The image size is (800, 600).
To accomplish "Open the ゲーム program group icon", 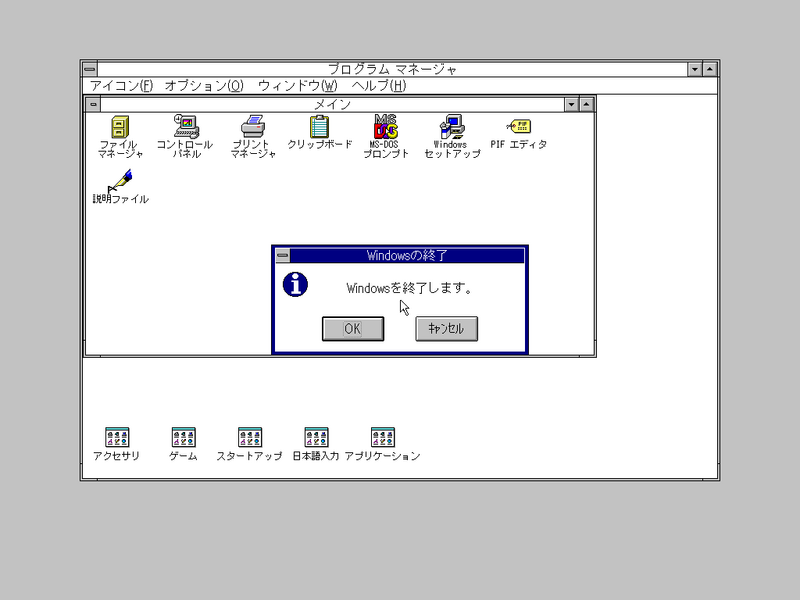I will pos(181,438).
